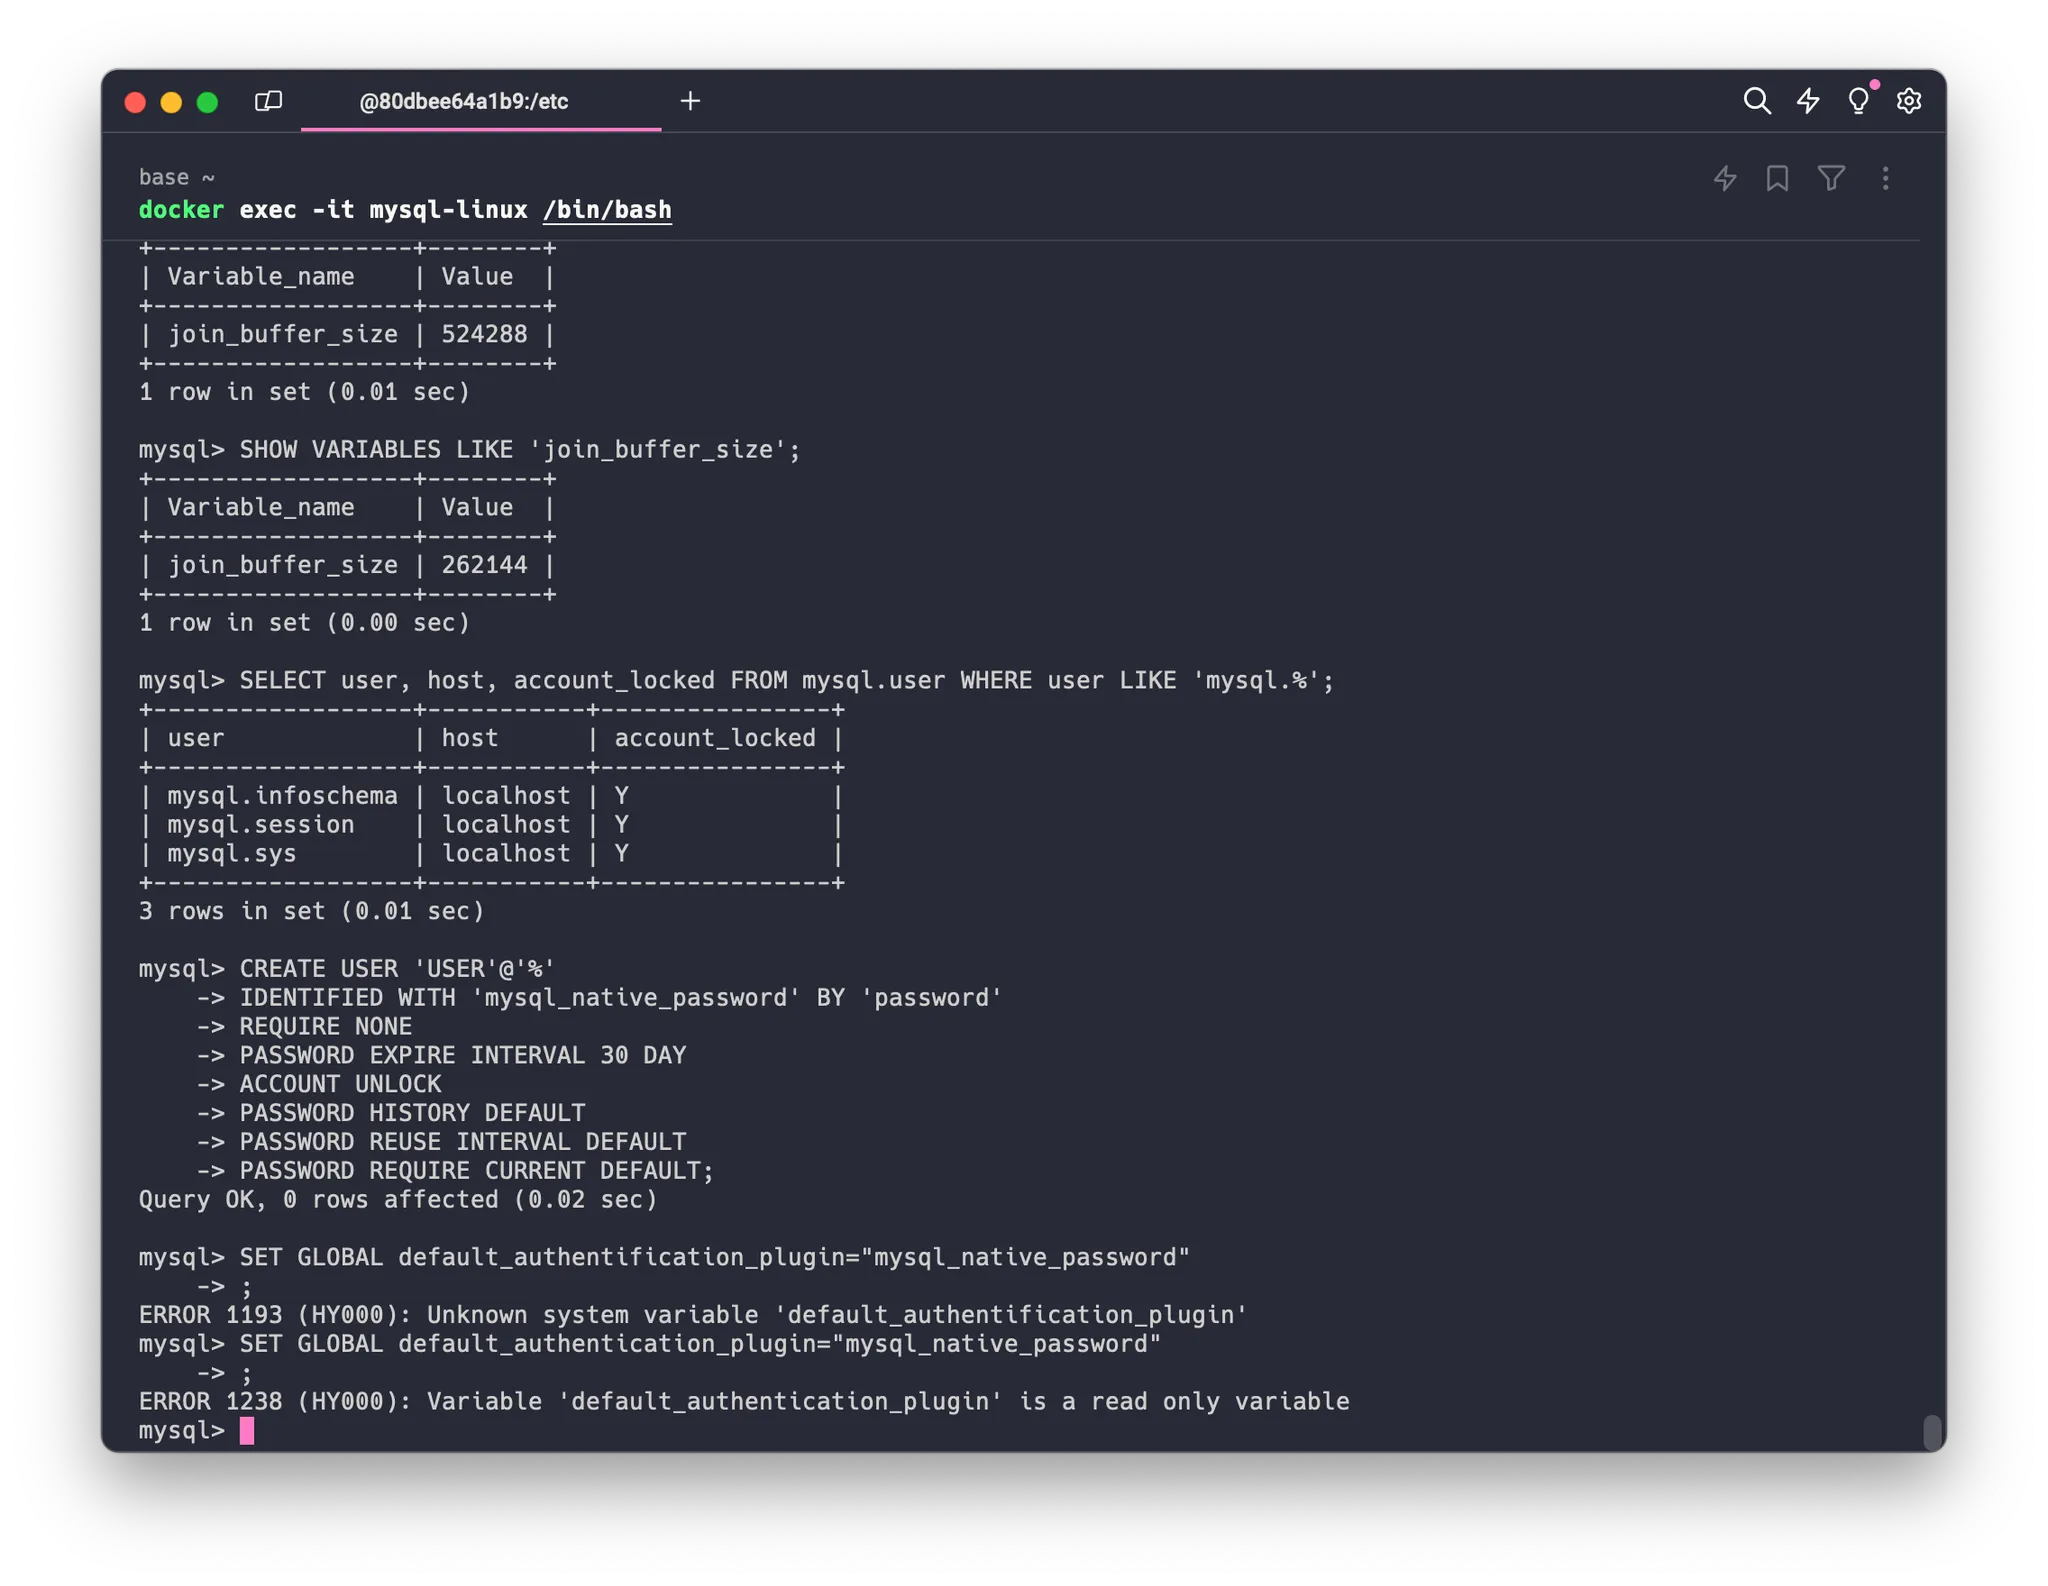This screenshot has width=2048, height=1586.
Task: Bookmark the docker exec command block
Action: pos(1777,179)
